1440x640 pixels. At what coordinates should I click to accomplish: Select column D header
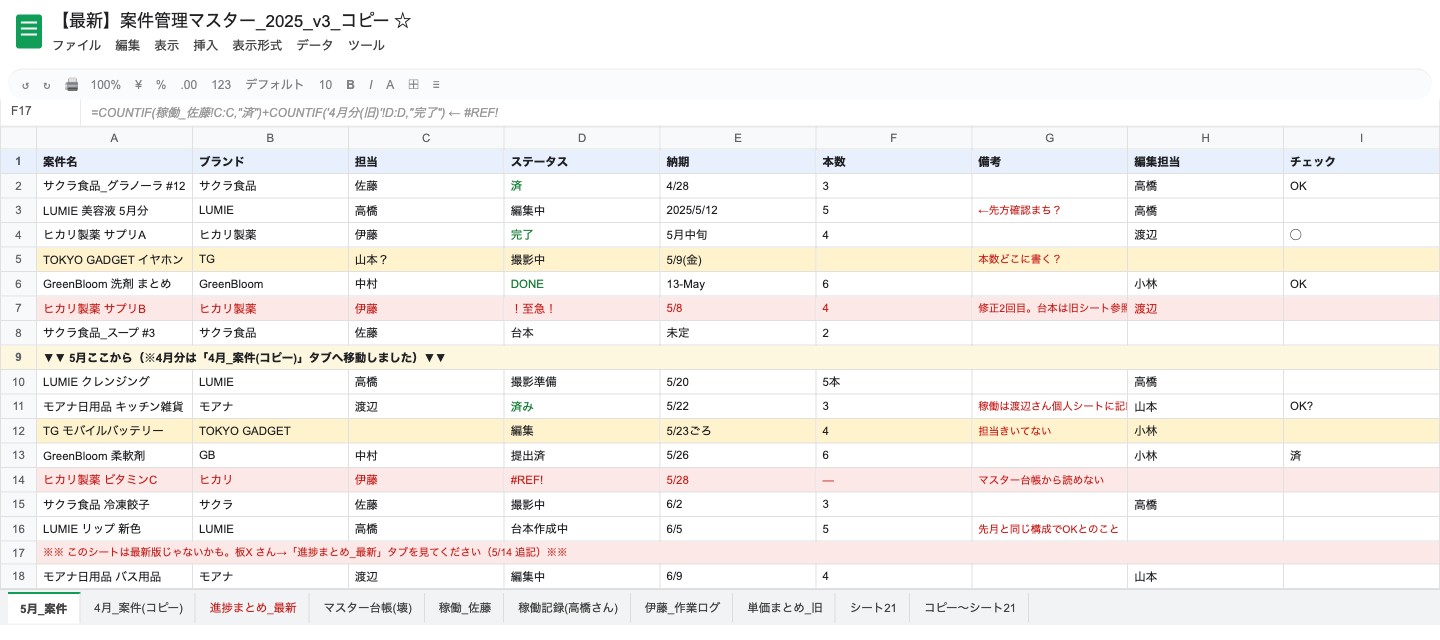tap(582, 138)
